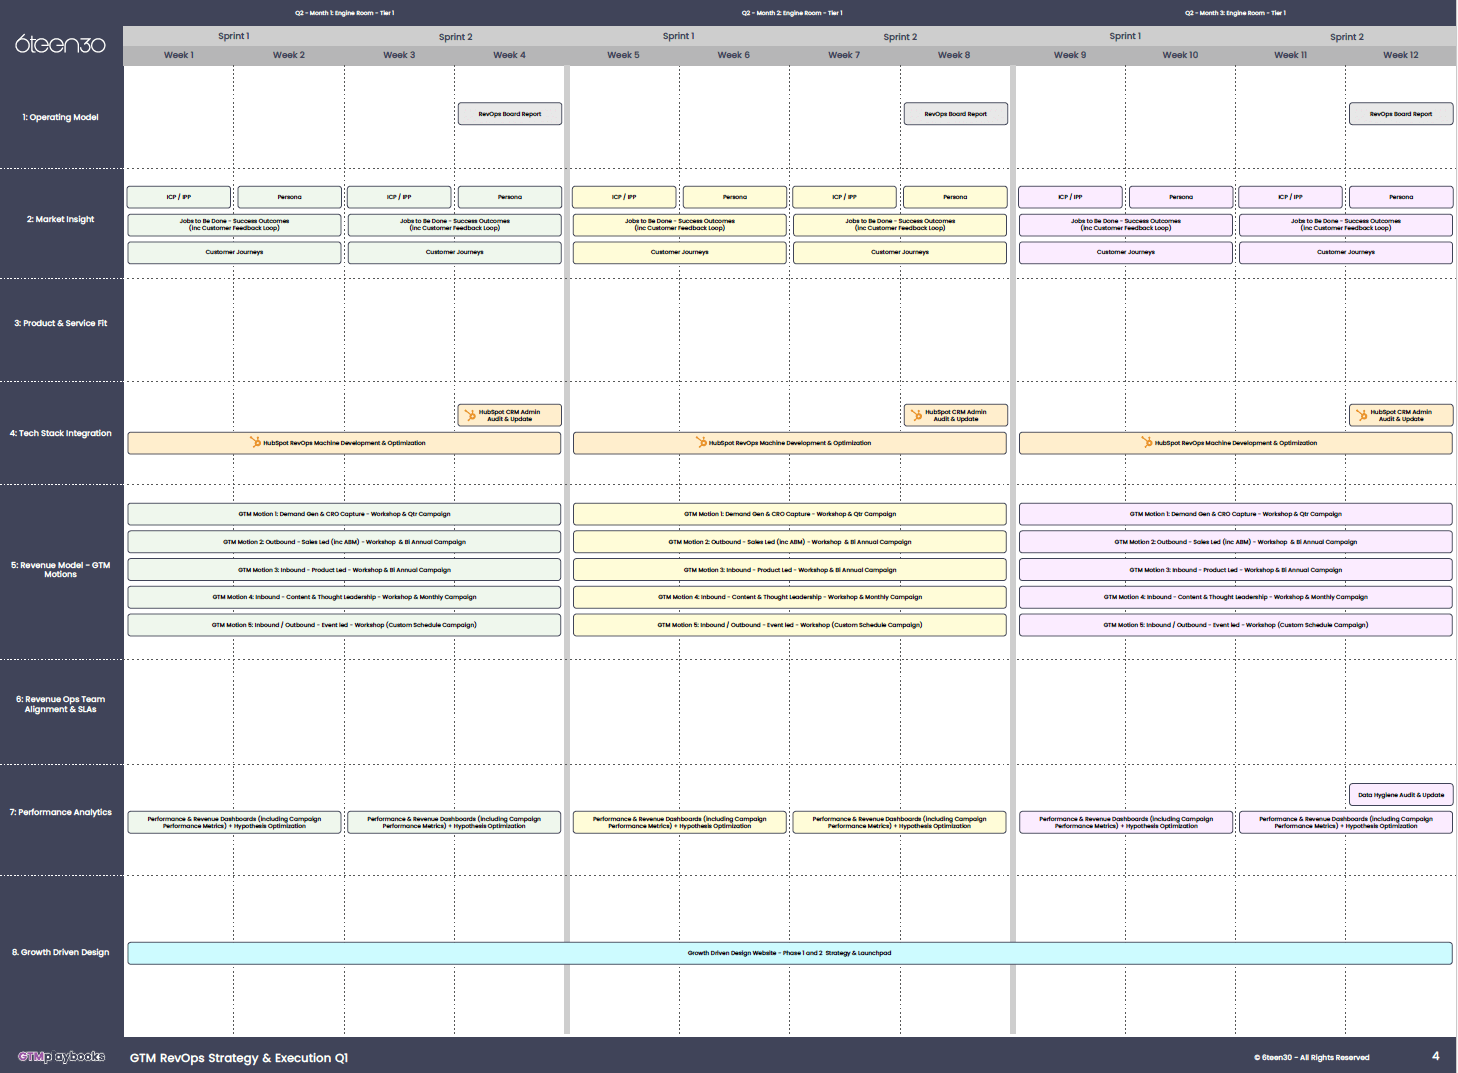The width and height of the screenshot is (1458, 1073).
Task: Click '6: Revenue Ops Team Alignment & SLAs' label
Action: (61, 704)
